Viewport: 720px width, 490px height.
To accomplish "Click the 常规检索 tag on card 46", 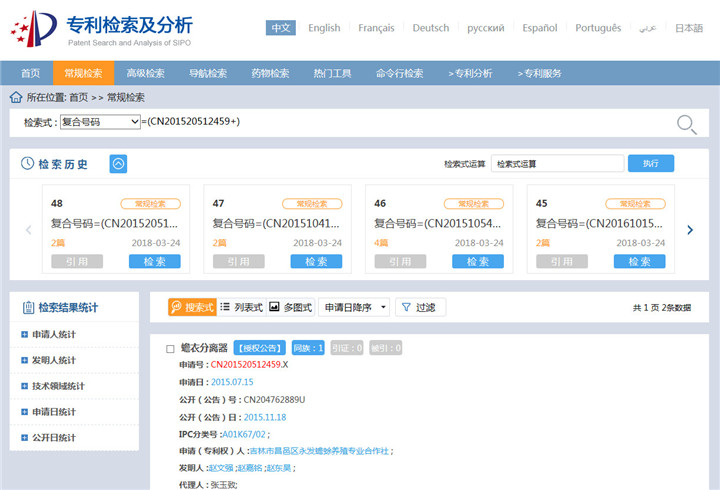I will pyautogui.click(x=473, y=203).
